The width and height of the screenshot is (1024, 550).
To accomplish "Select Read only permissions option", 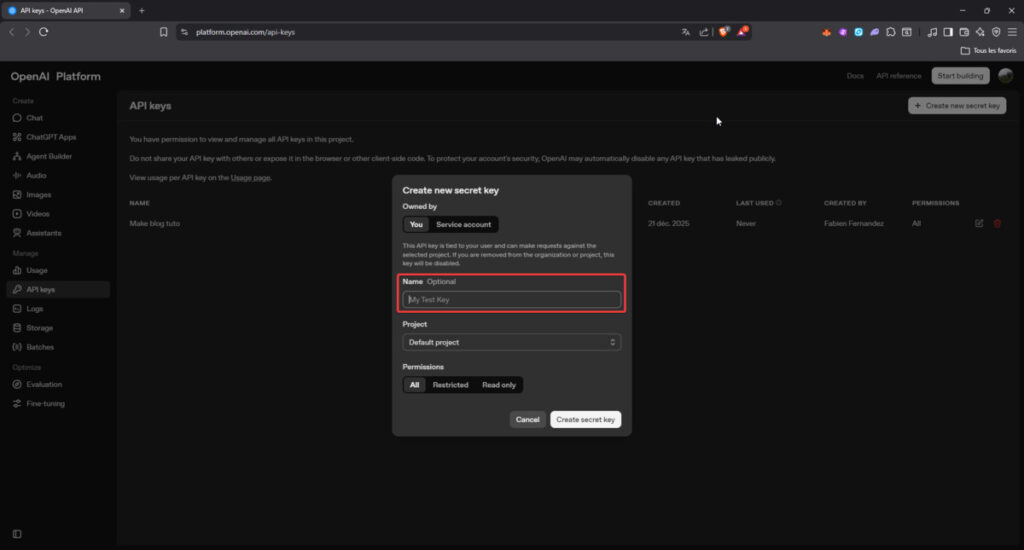I will (499, 385).
